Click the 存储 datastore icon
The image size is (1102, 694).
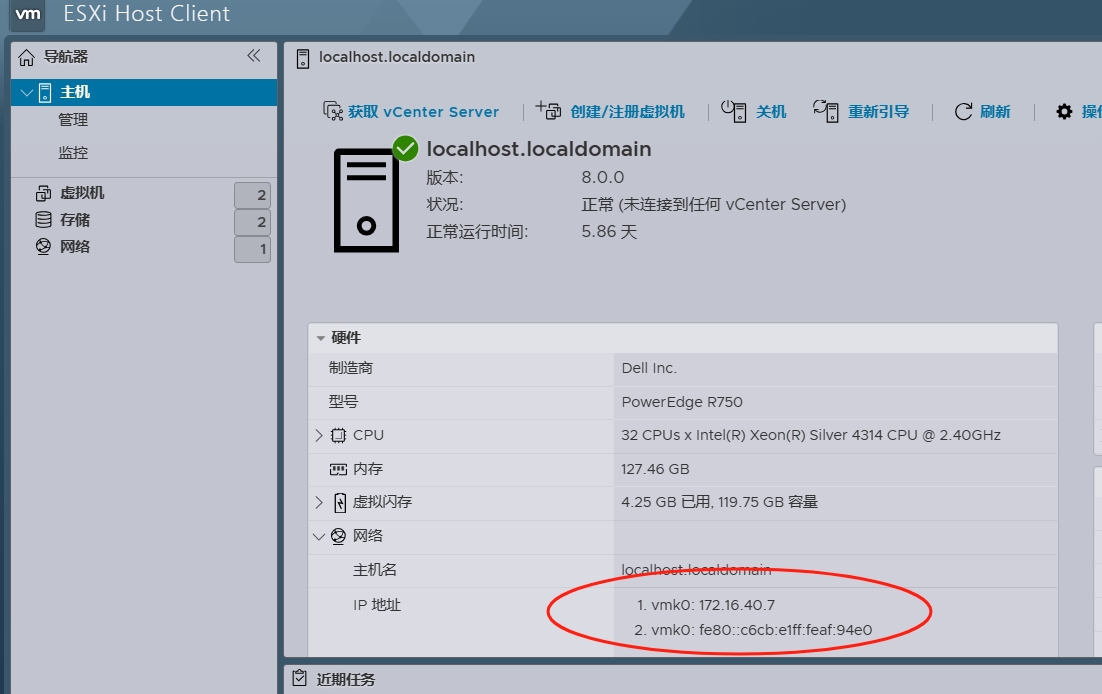coord(44,219)
